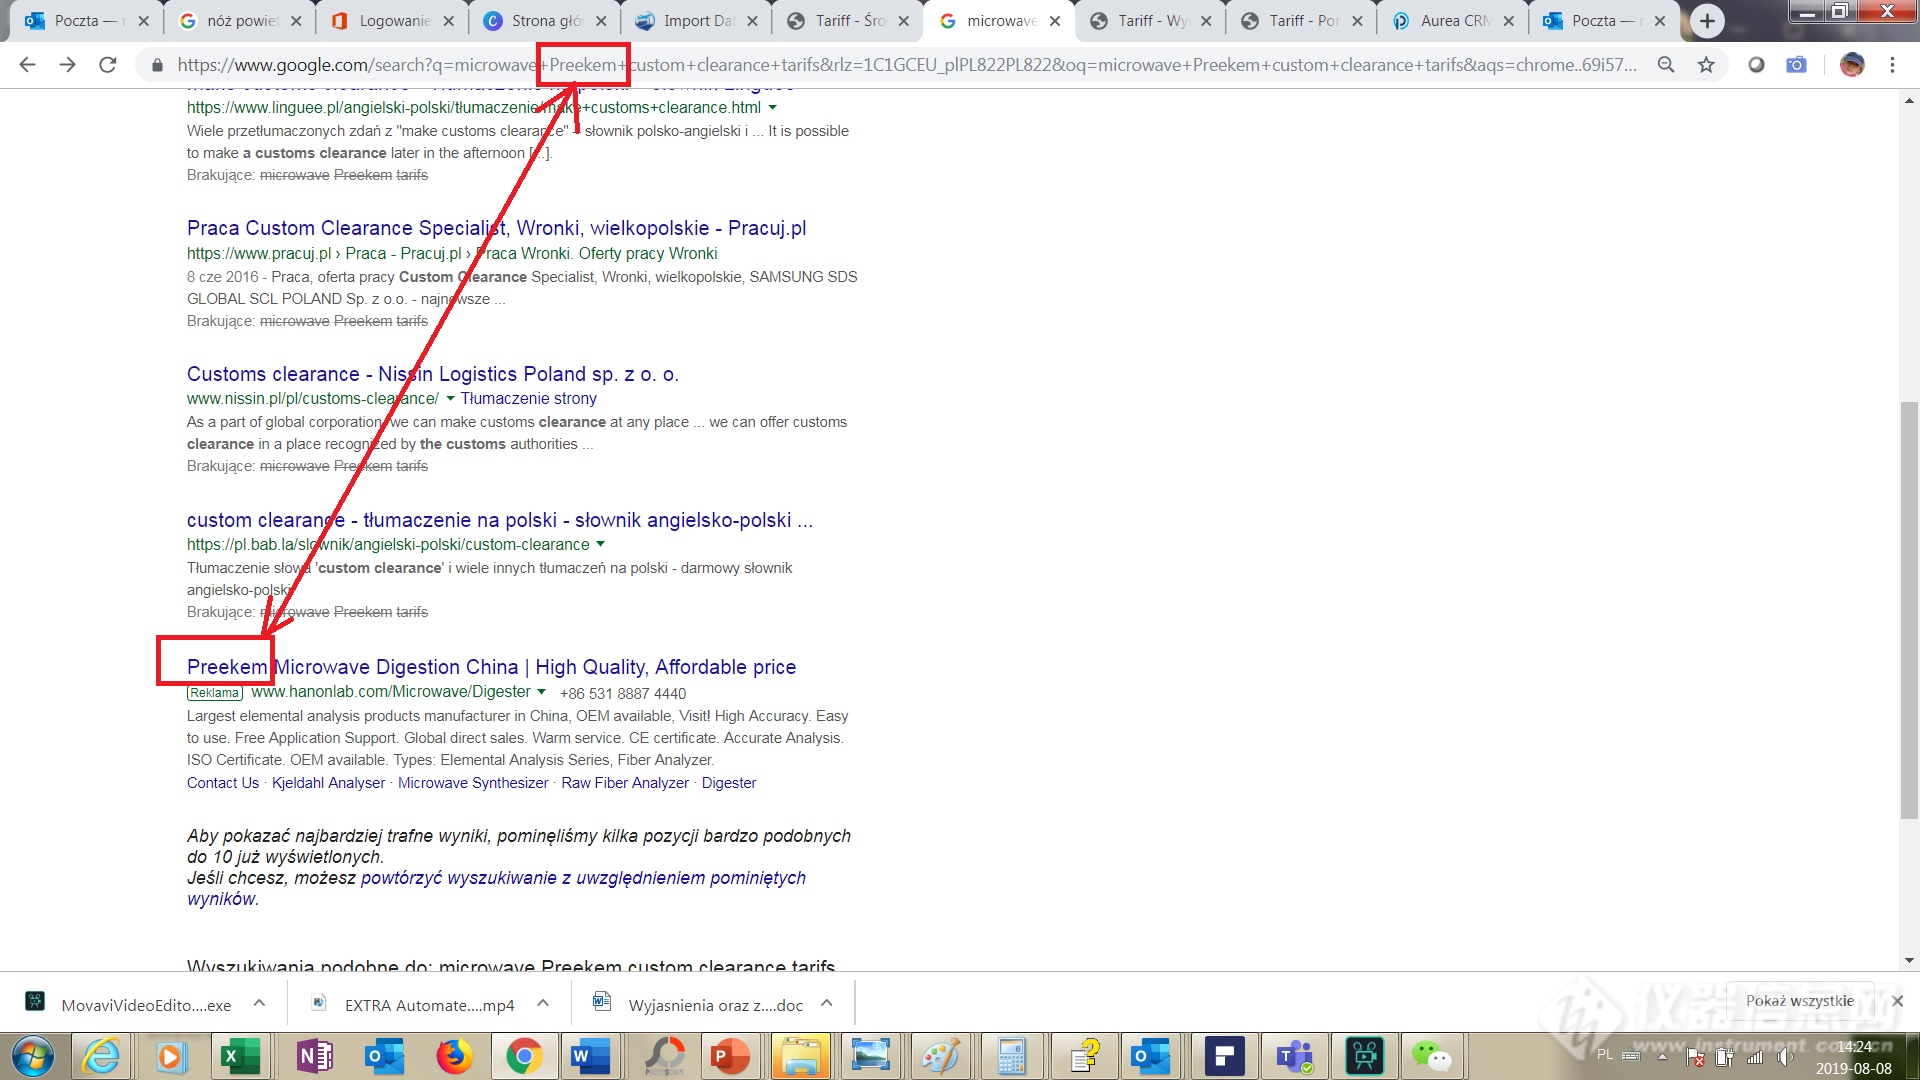1920x1080 pixels.
Task: Switch to the Logowanie tab
Action: [391, 21]
